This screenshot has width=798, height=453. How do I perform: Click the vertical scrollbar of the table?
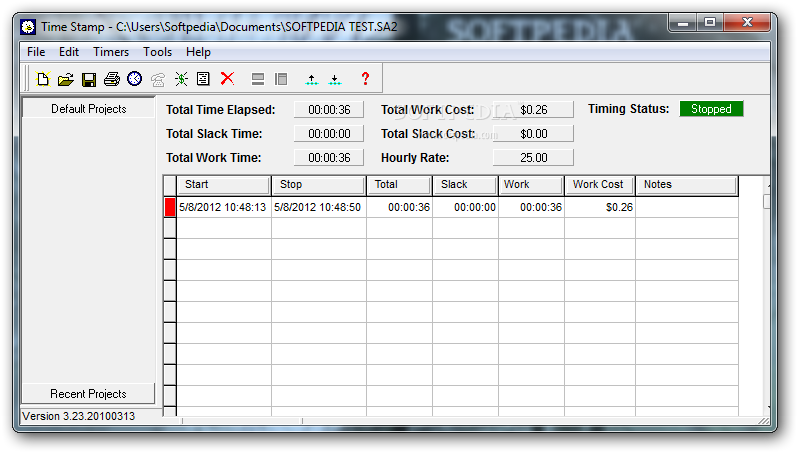pos(766,295)
